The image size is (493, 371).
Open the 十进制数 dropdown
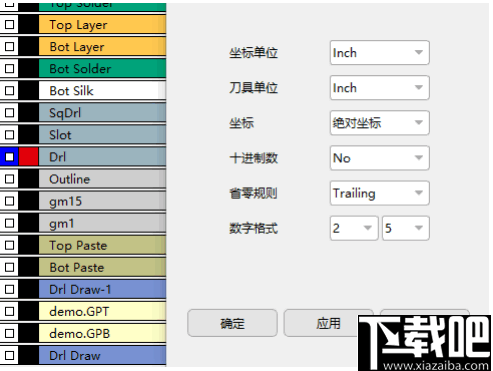(379, 158)
